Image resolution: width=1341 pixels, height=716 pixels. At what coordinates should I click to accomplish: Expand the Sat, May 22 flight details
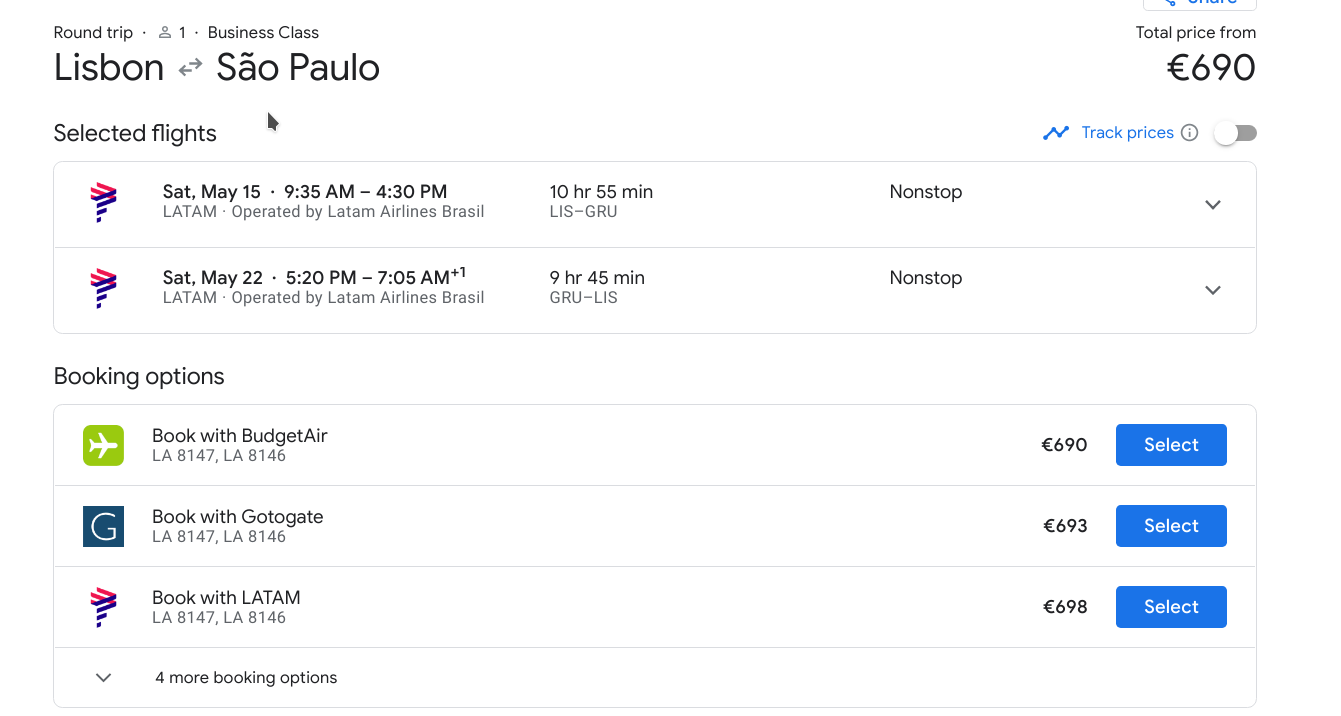(x=1213, y=290)
